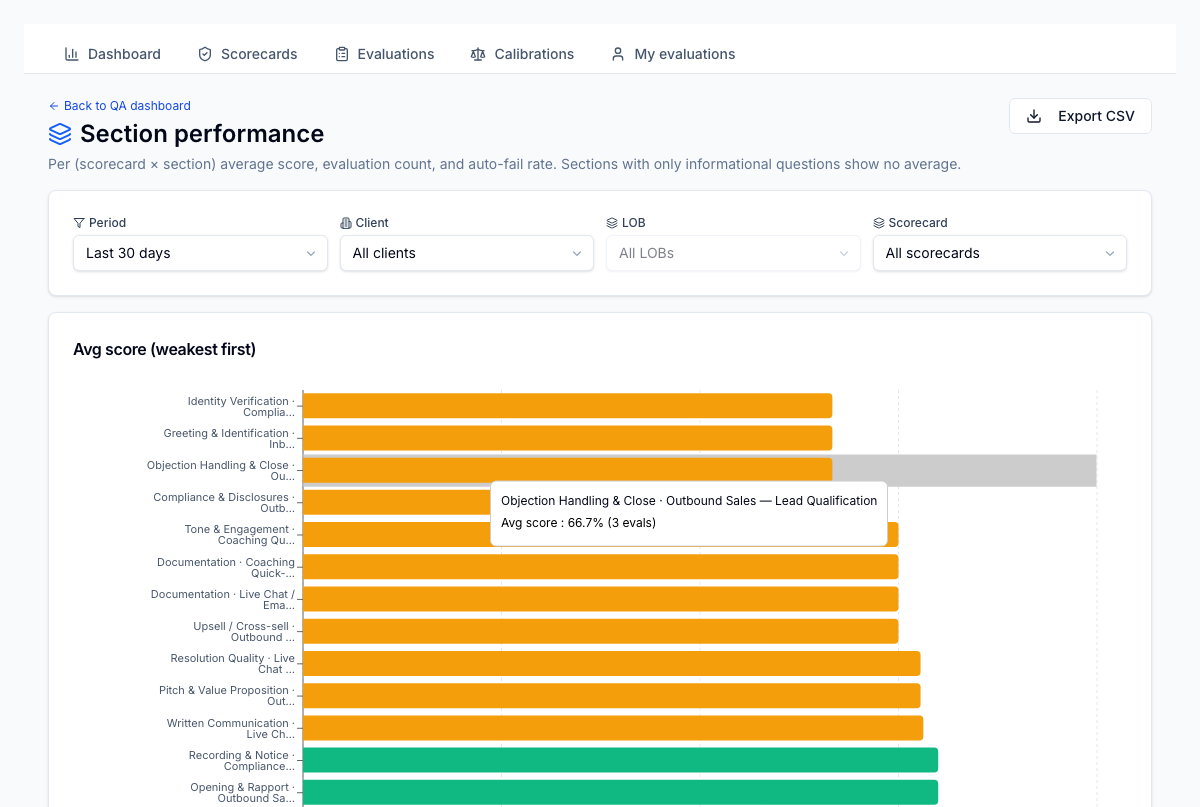Click the Avg score (weakest first) heading

point(164,349)
